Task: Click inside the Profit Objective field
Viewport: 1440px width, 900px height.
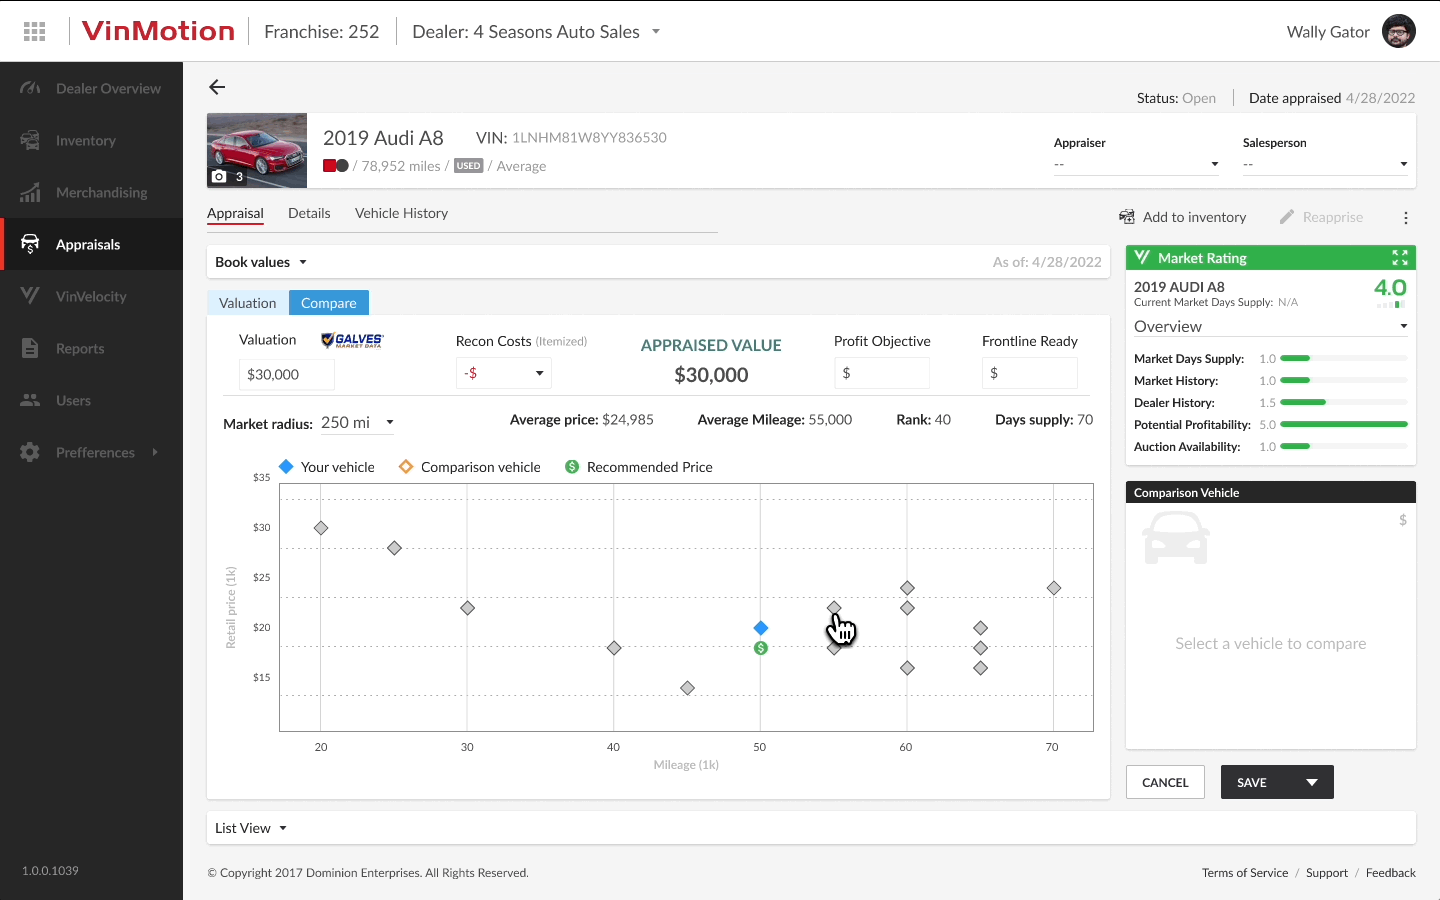Action: pos(882,372)
